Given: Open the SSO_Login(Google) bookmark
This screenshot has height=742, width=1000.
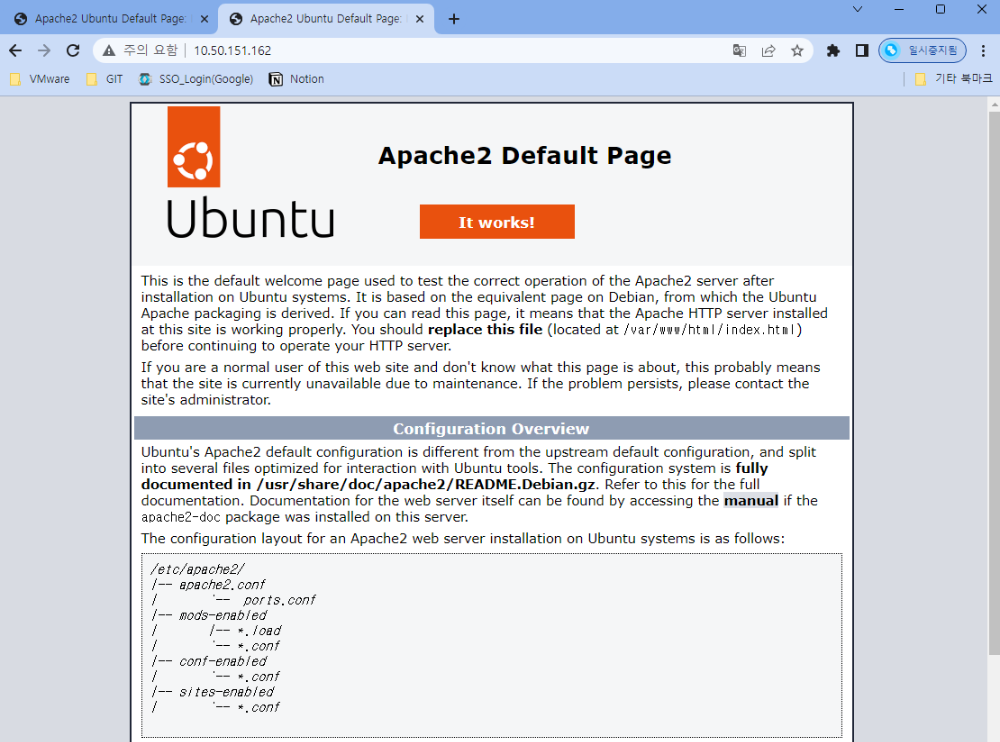Looking at the screenshot, I should [196, 79].
